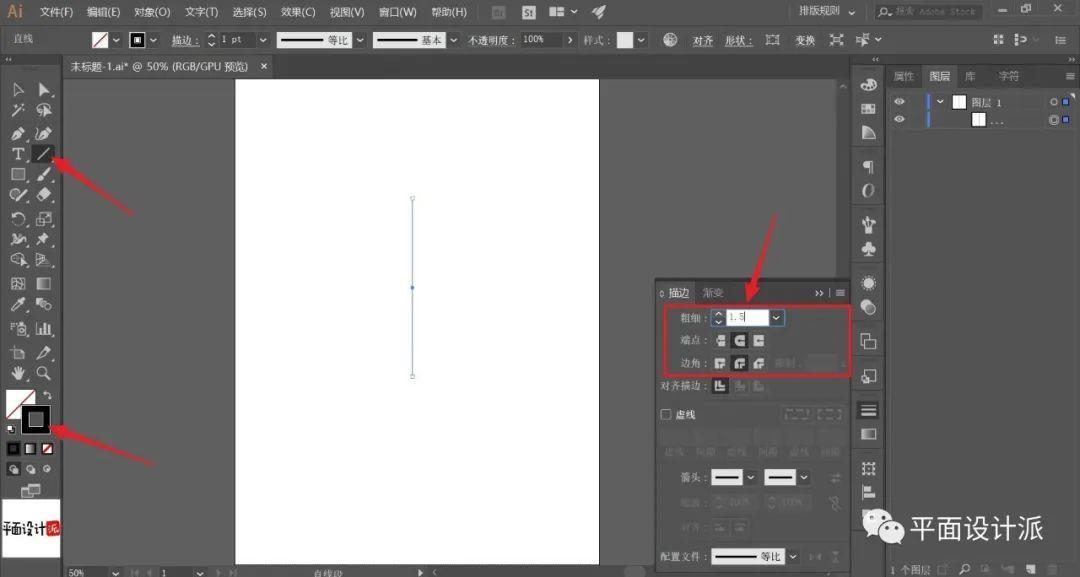Collapse the 图层 1 layer tree
Image resolution: width=1080 pixels, height=577 pixels.
point(940,102)
